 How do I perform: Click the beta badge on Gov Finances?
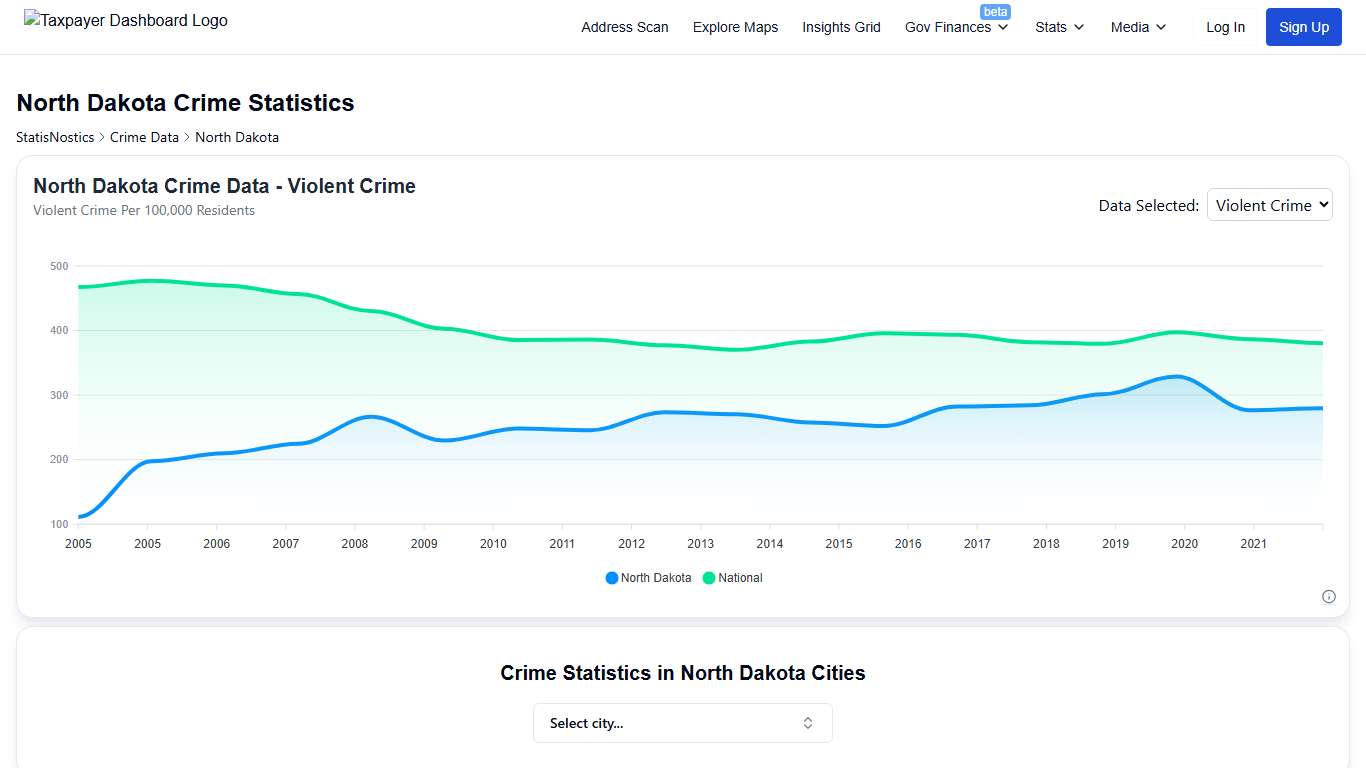click(x=996, y=11)
